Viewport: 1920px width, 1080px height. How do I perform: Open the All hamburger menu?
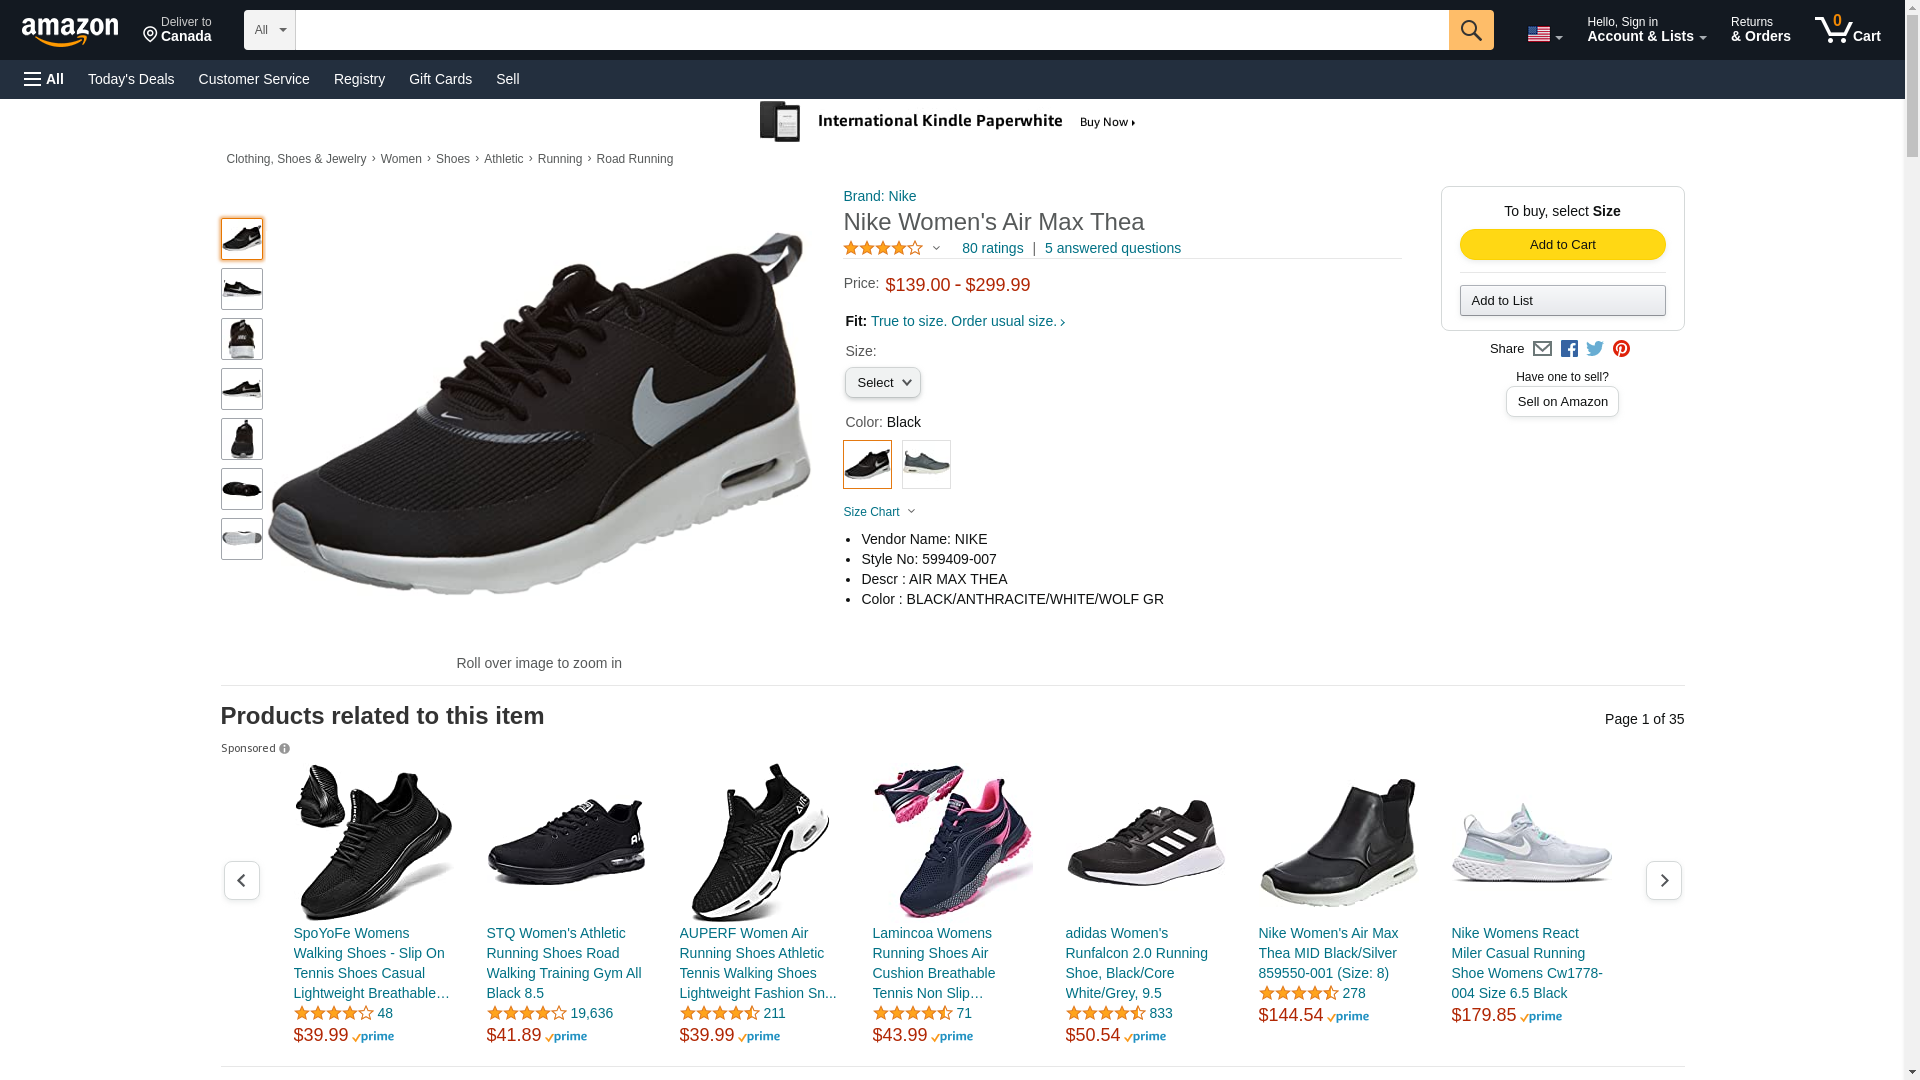point(44,79)
